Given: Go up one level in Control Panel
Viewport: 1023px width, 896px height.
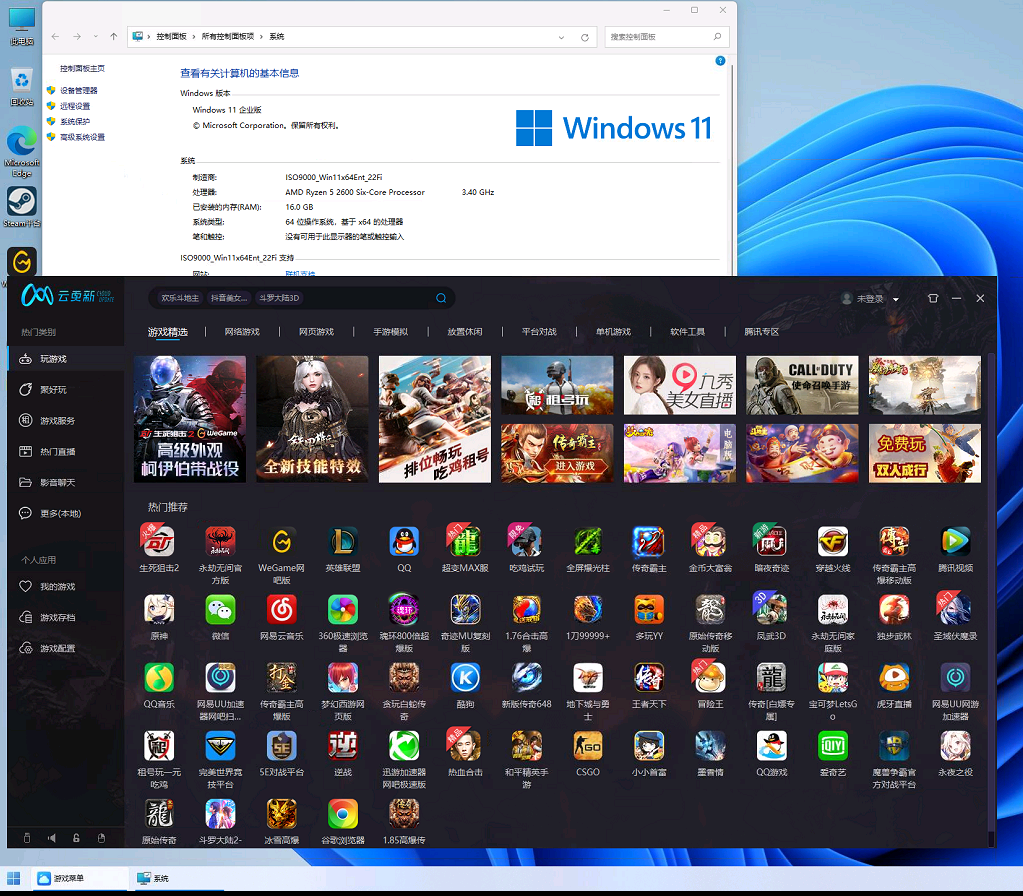Looking at the screenshot, I should click(114, 37).
